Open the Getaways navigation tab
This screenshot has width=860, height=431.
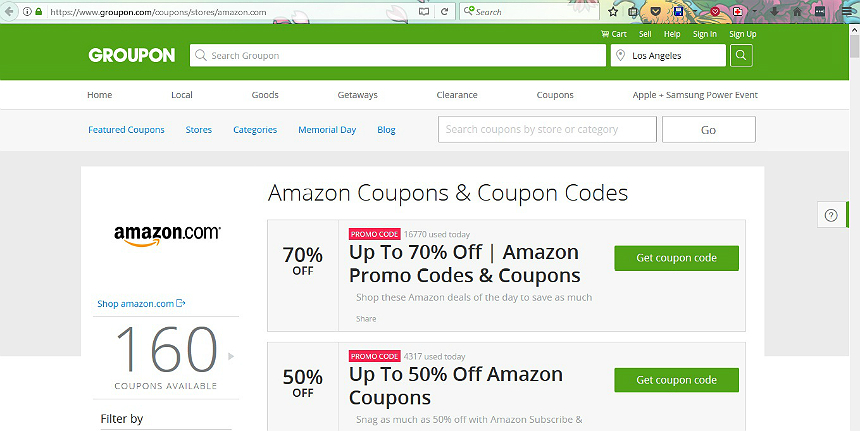[358, 95]
